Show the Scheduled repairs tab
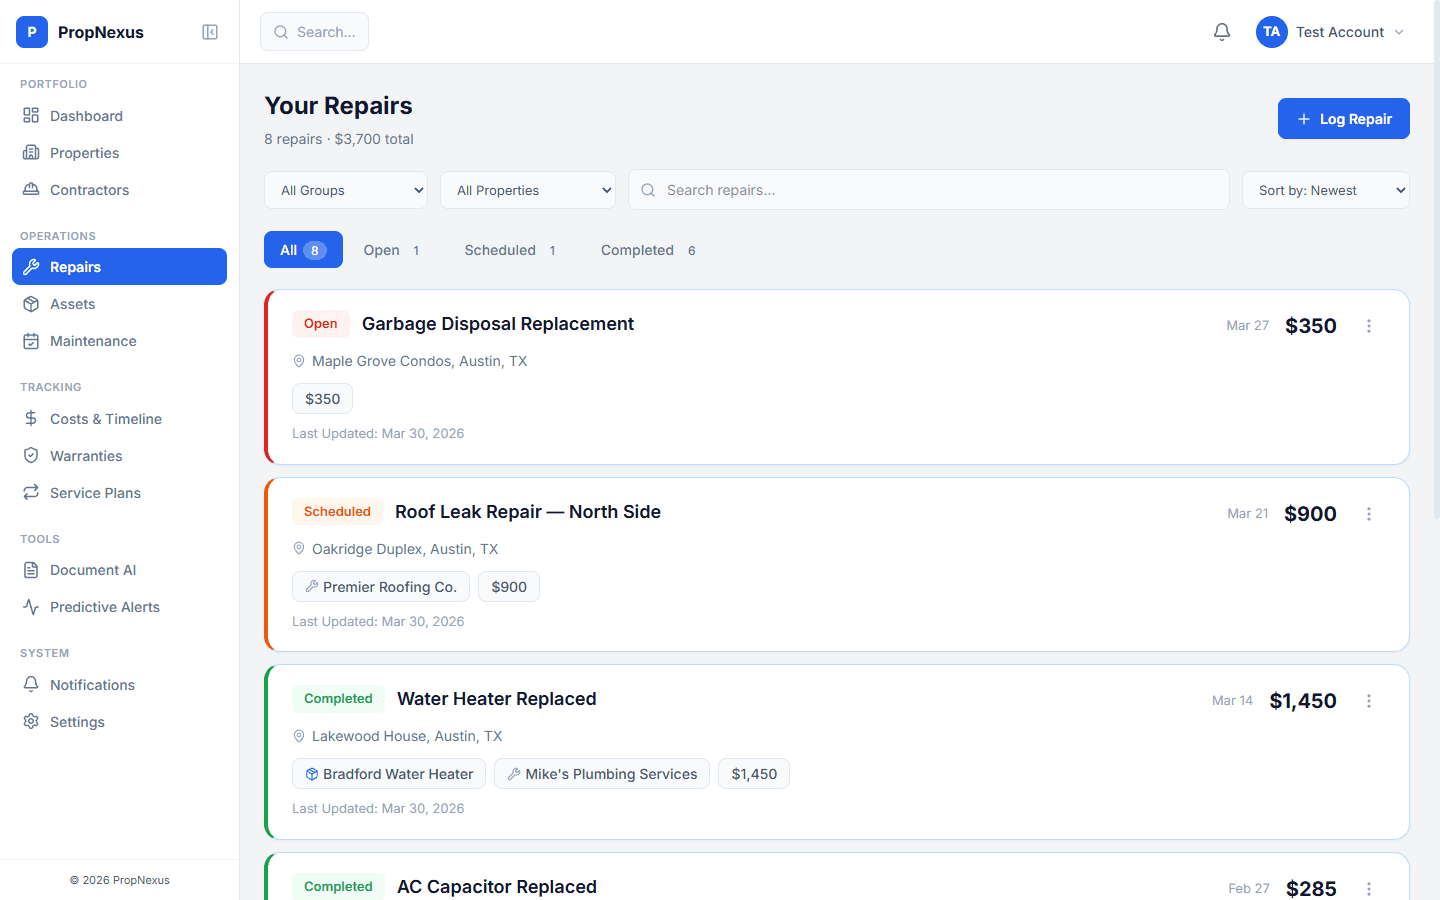 509,250
